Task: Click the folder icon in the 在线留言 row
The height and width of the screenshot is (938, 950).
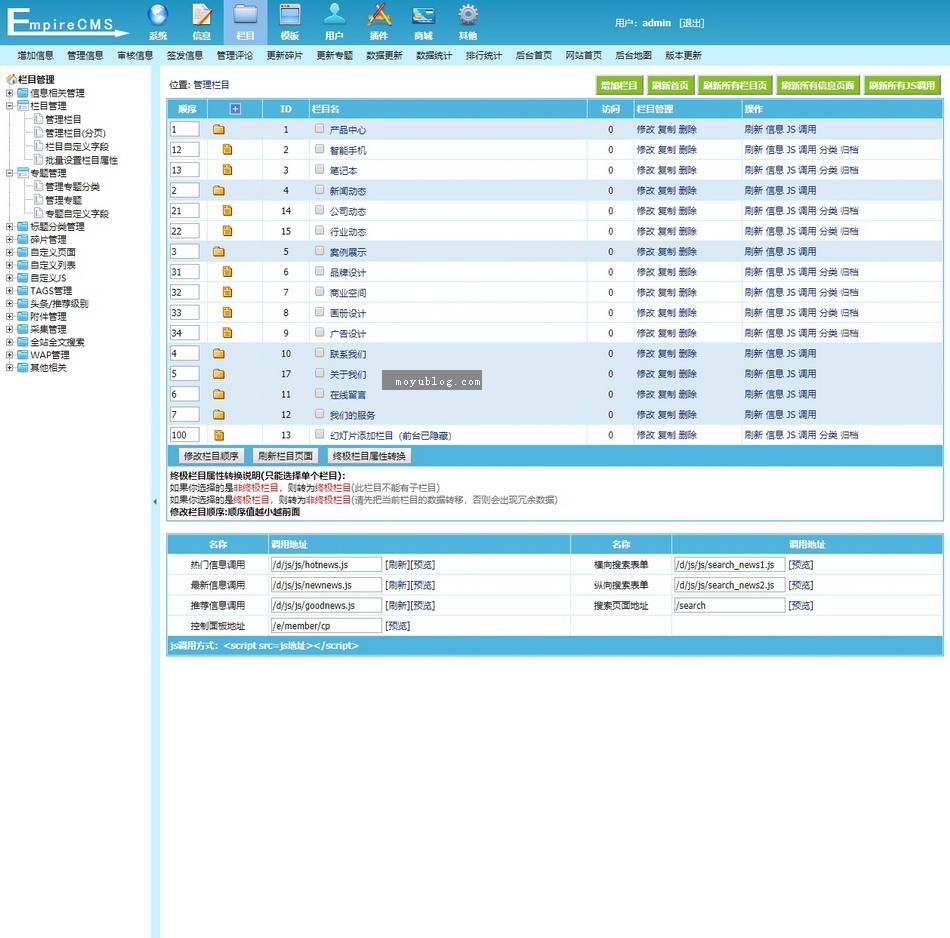Action: [x=219, y=394]
